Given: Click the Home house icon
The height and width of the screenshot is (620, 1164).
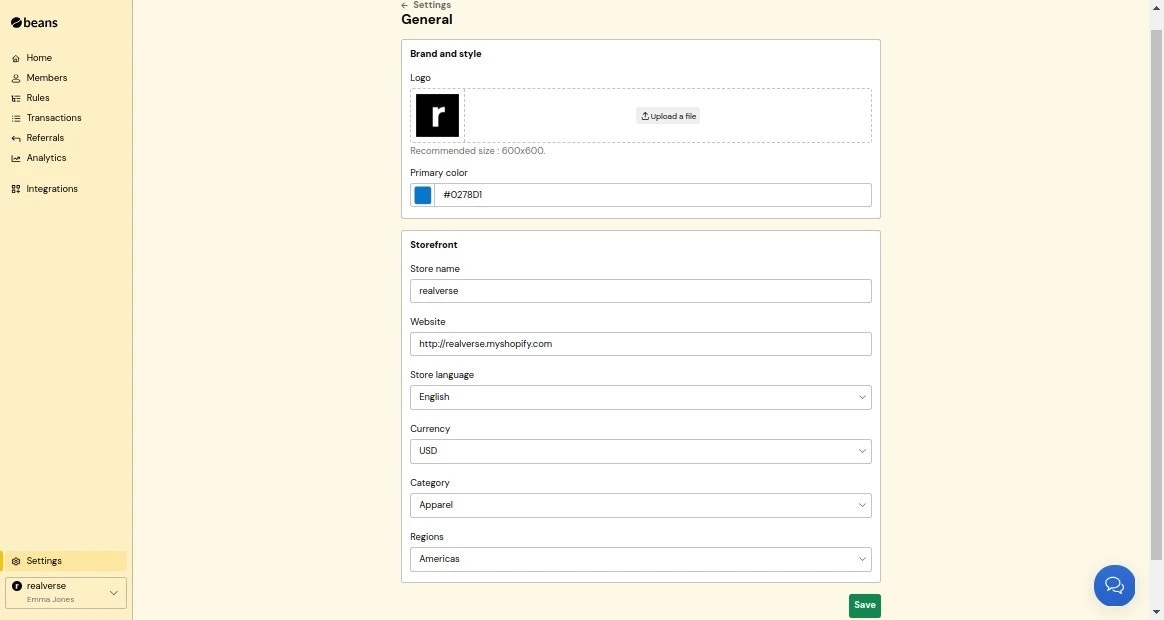Looking at the screenshot, I should [x=16, y=58].
